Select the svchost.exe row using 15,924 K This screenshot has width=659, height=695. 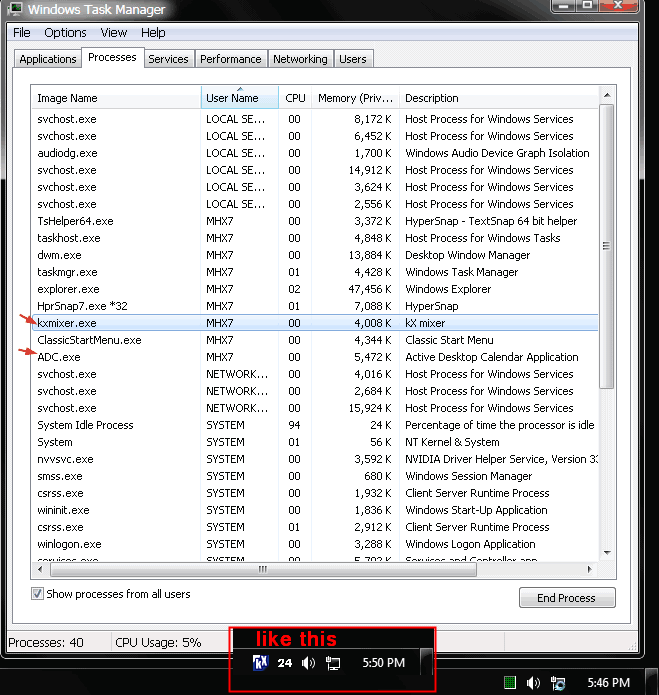click(x=315, y=408)
